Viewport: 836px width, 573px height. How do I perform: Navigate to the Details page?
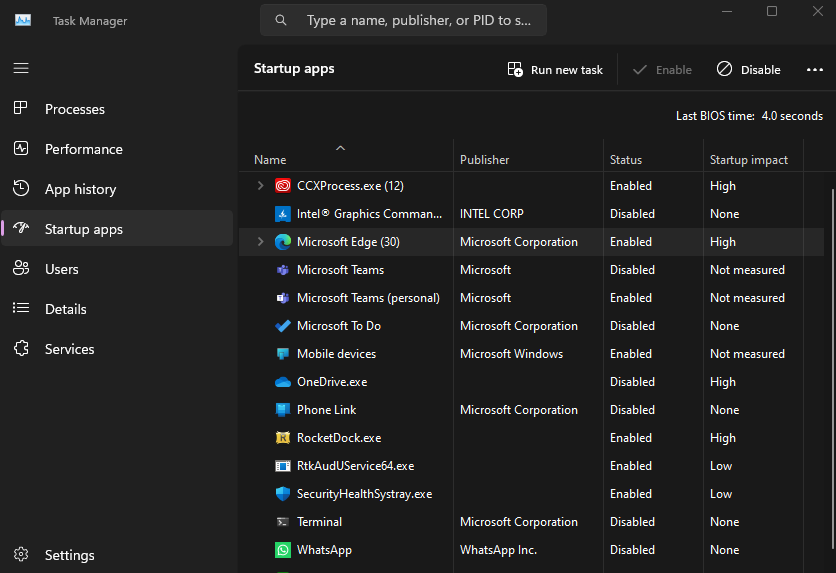117,309
